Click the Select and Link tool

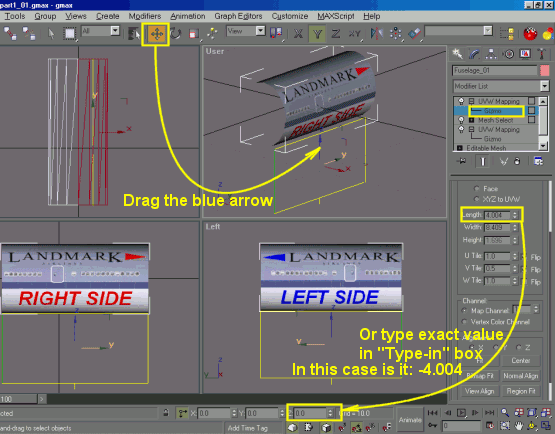pos(10,34)
